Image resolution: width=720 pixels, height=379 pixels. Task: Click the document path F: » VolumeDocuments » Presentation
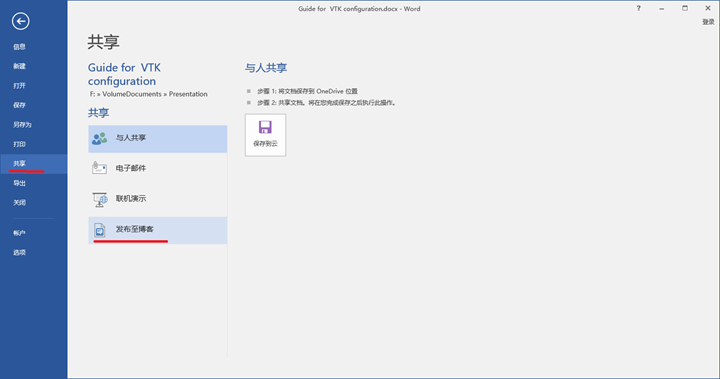149,94
